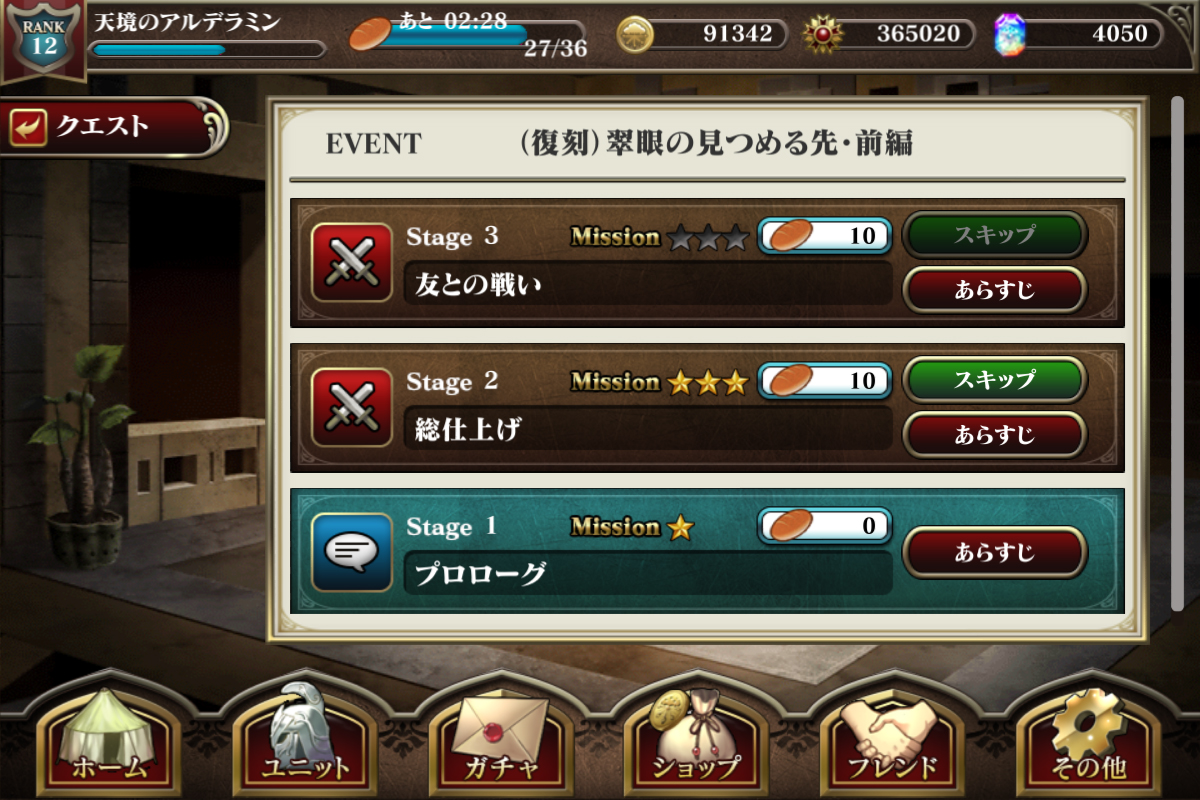
Task: Select the 総仕上げ stage title
Action: click(x=468, y=431)
